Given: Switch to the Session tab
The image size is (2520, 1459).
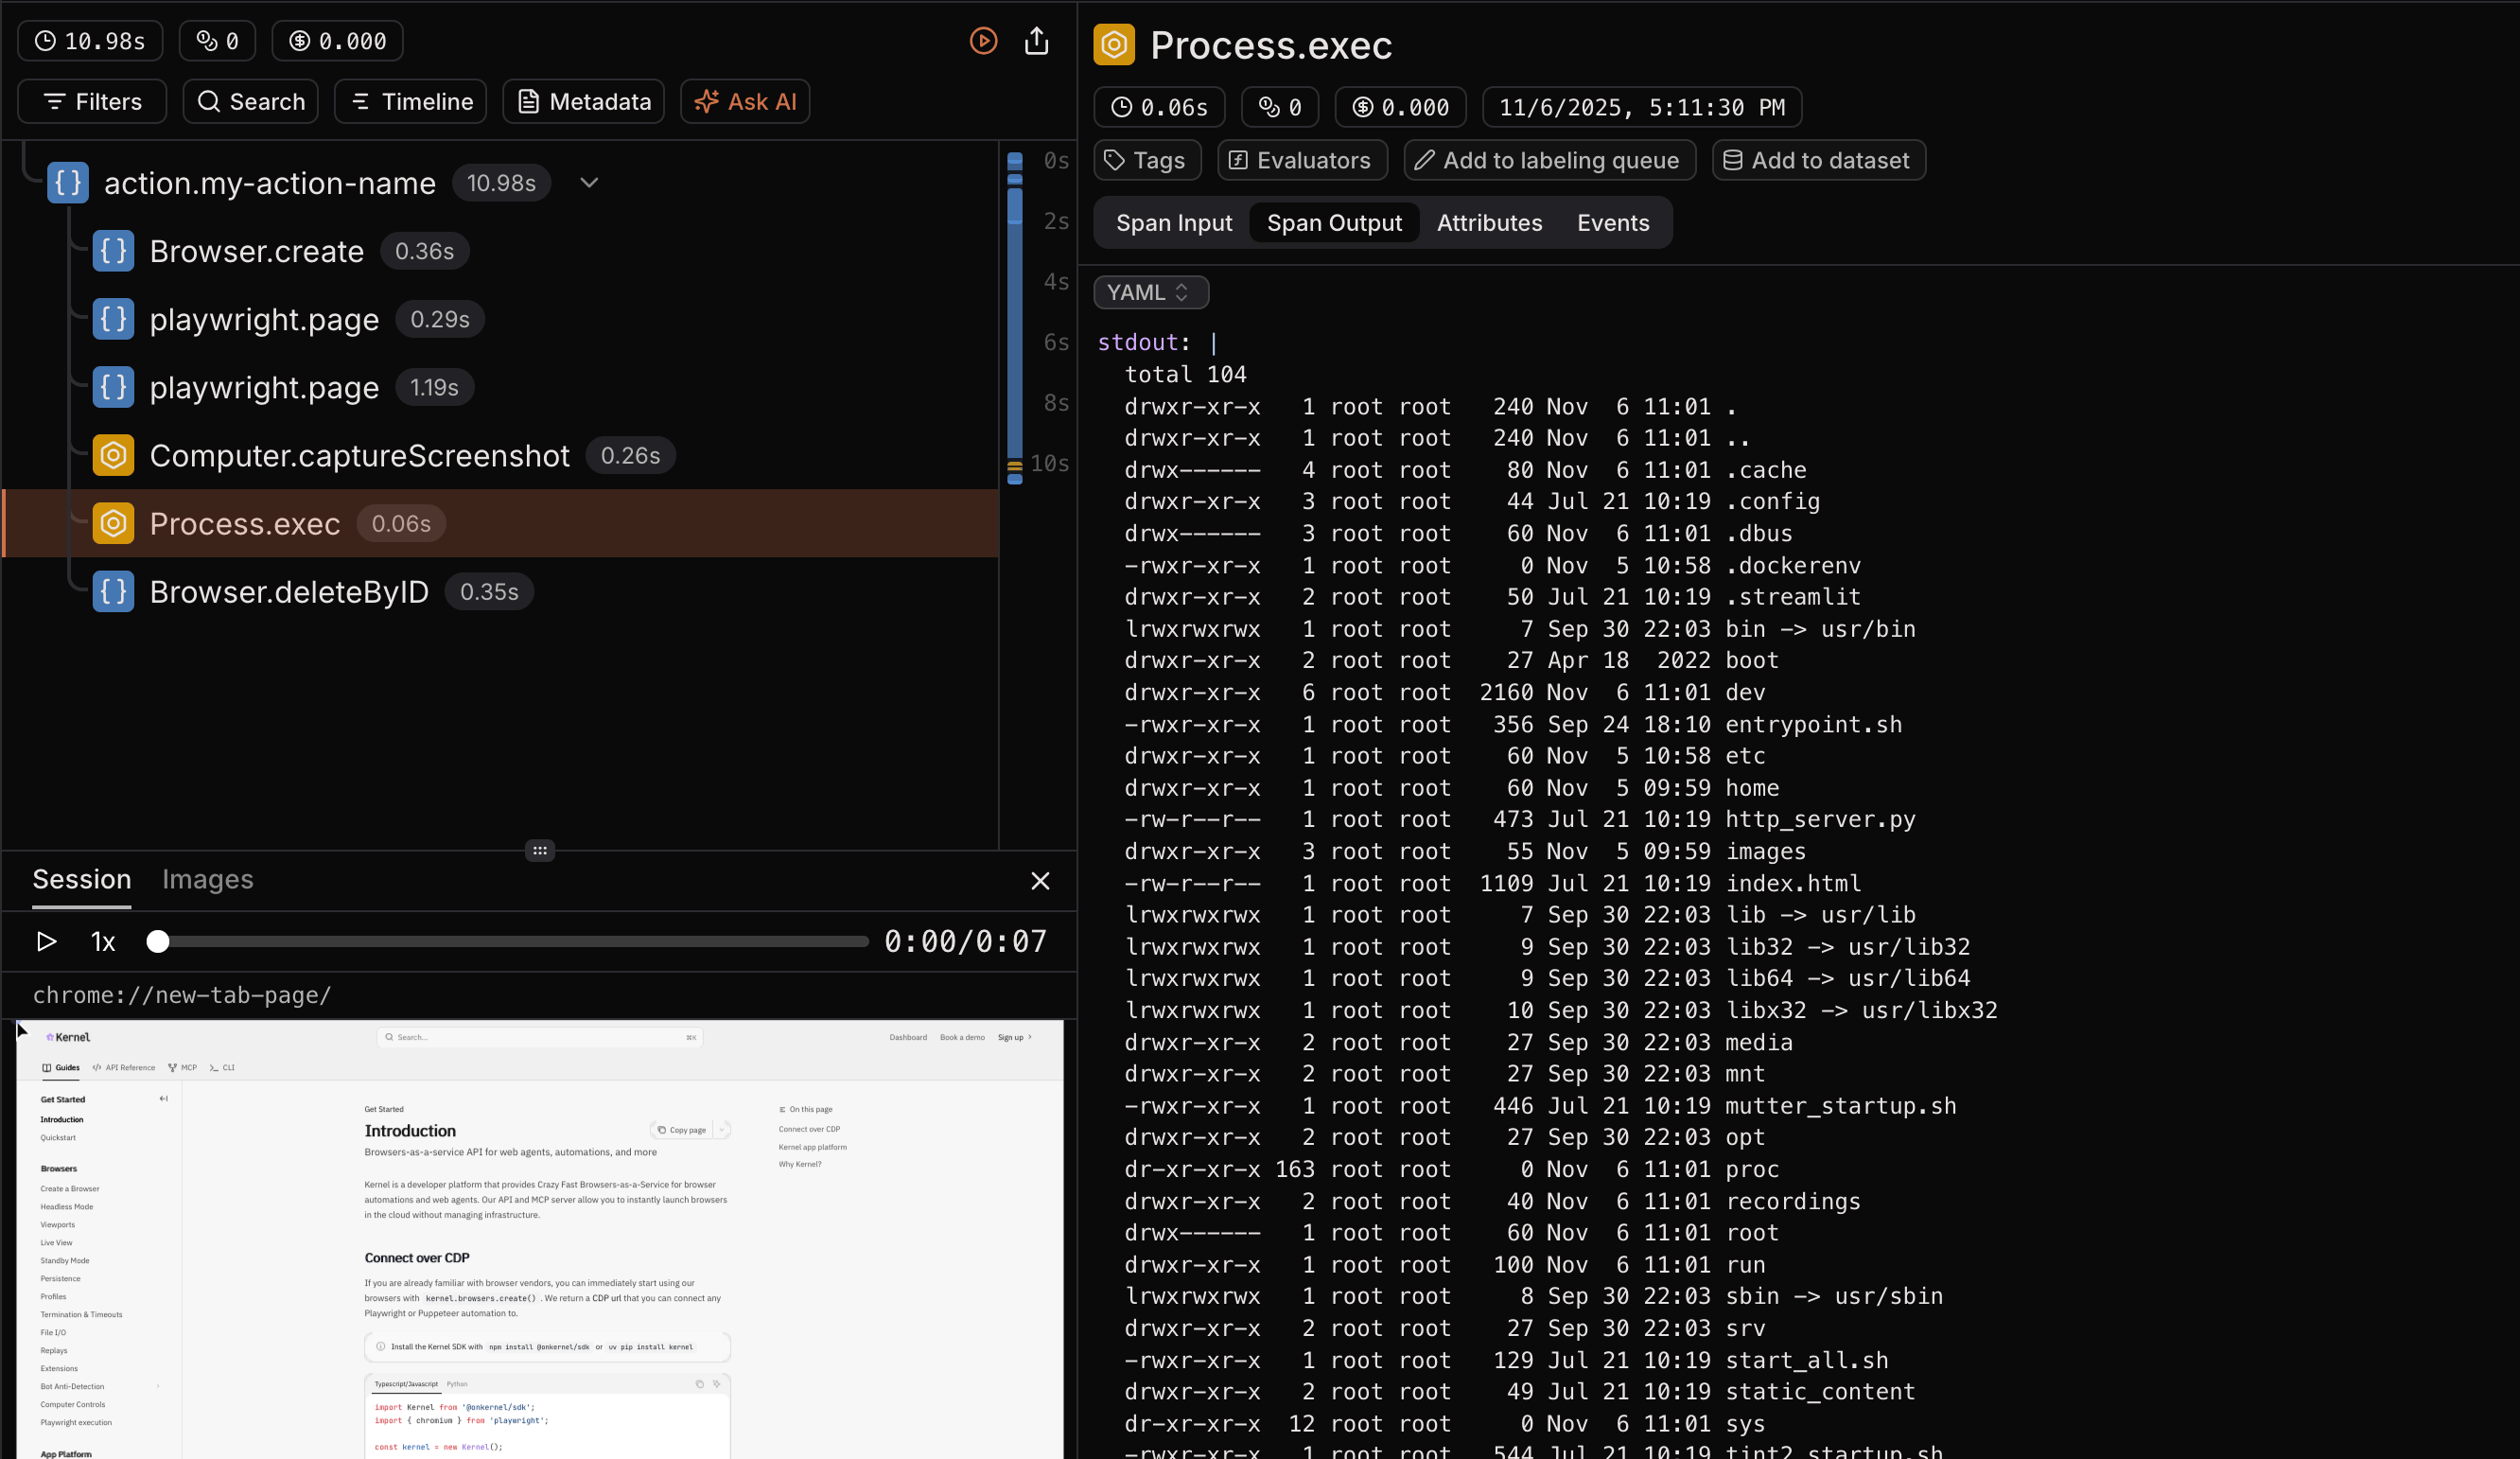Looking at the screenshot, I should click(x=82, y=880).
